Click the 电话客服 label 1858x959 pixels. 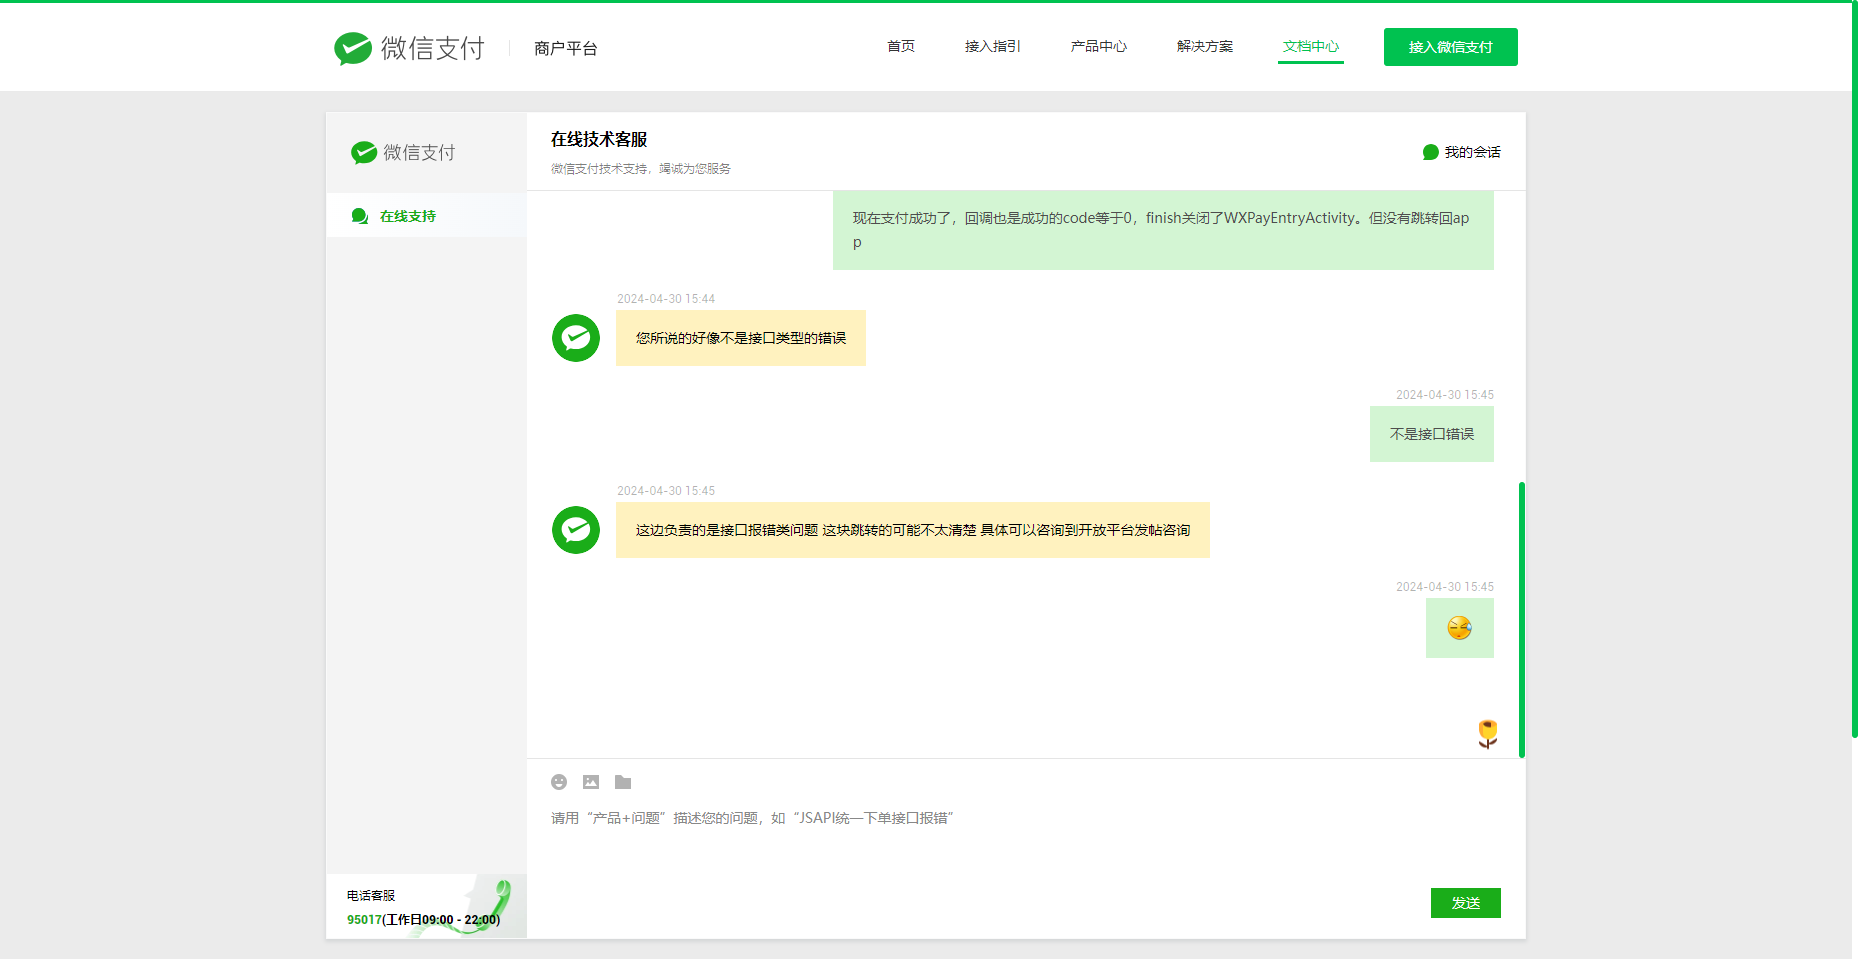[x=371, y=895]
